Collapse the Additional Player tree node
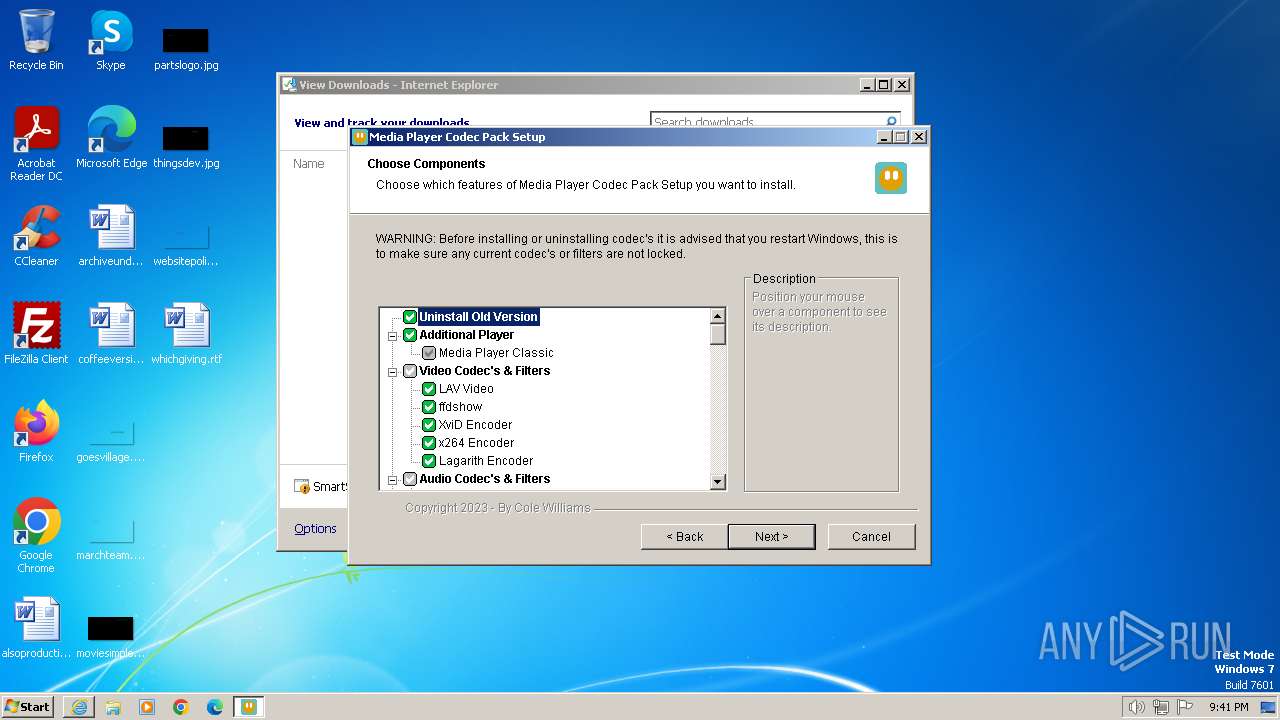 point(392,336)
